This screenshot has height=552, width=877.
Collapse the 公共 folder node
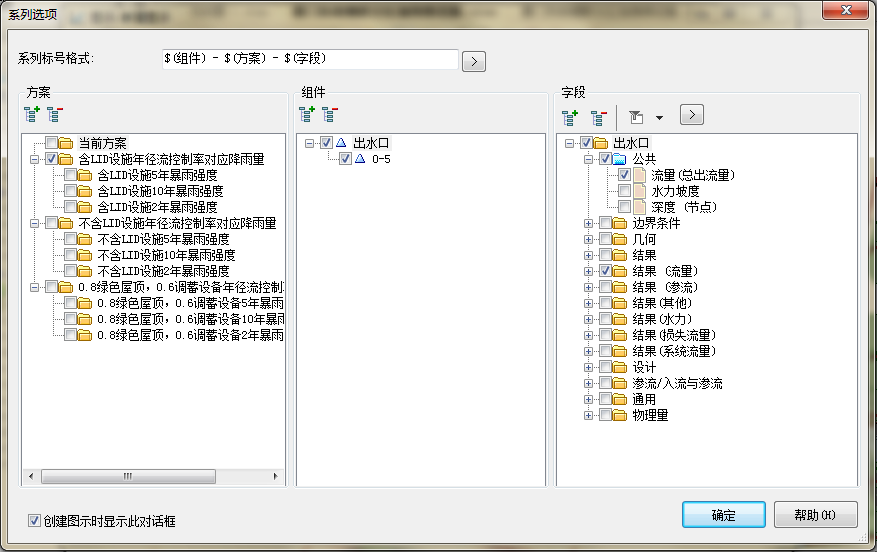coord(588,159)
